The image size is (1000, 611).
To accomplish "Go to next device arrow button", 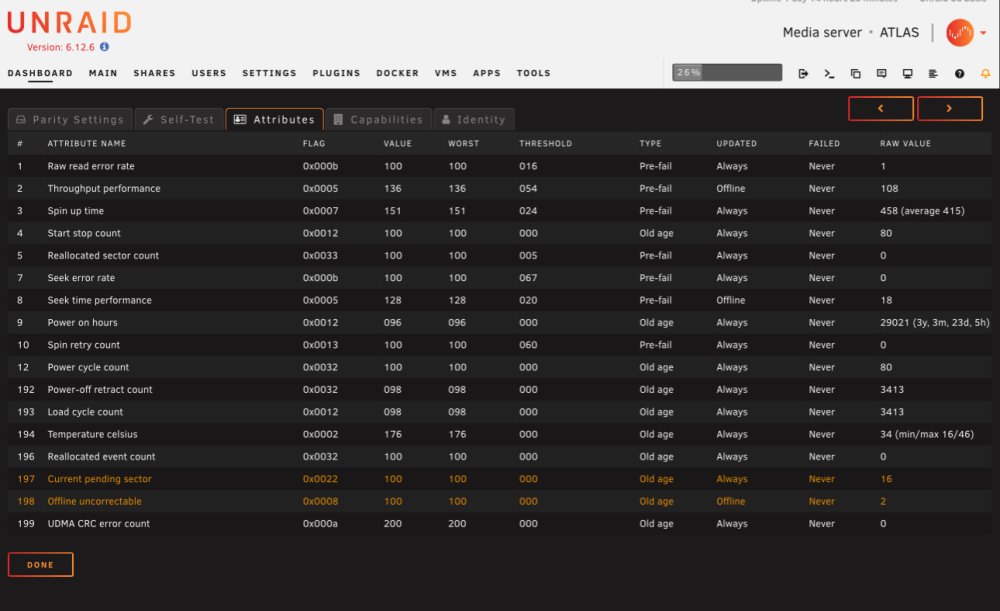I will pos(950,108).
